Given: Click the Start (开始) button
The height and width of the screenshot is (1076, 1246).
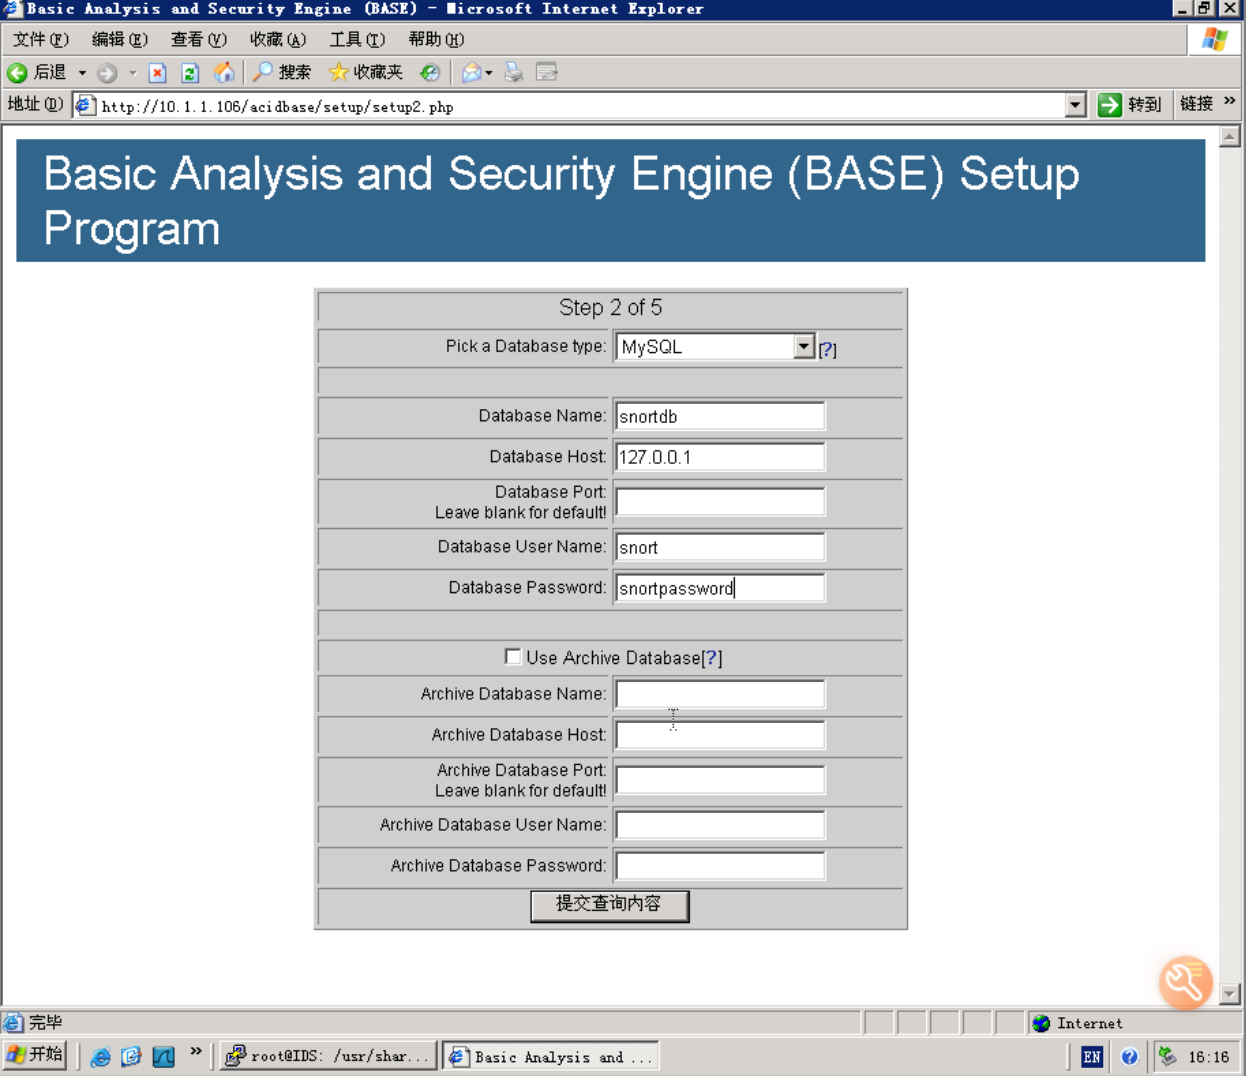Looking at the screenshot, I should (35, 1055).
